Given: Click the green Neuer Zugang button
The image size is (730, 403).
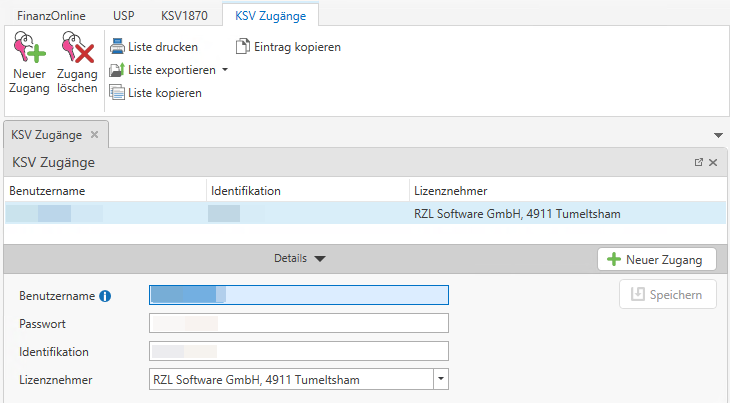Looking at the screenshot, I should pos(656,259).
